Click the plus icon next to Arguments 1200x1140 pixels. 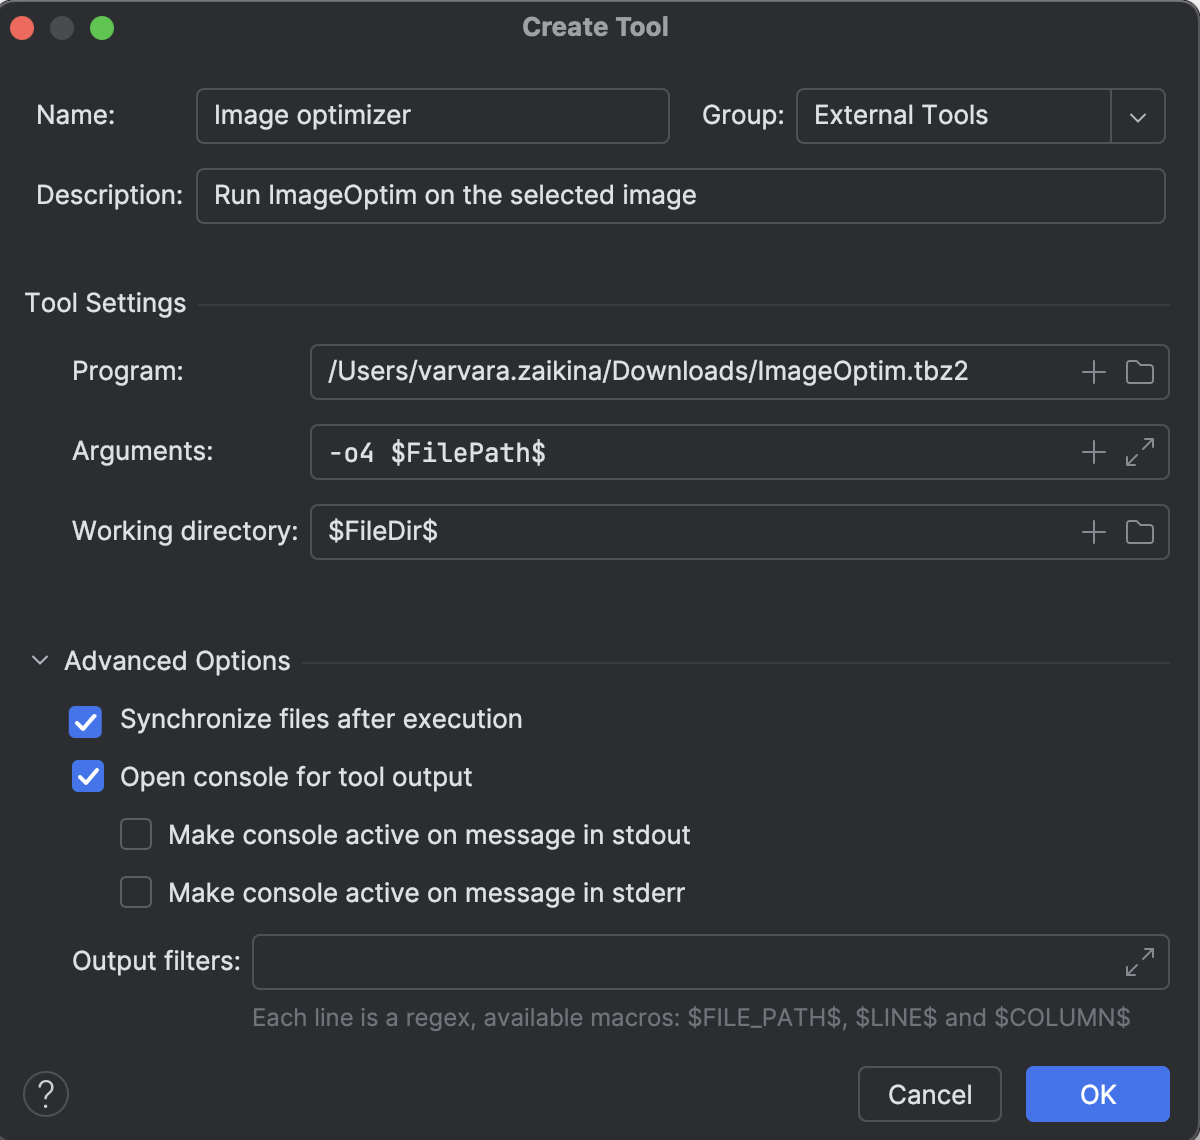tap(1094, 452)
